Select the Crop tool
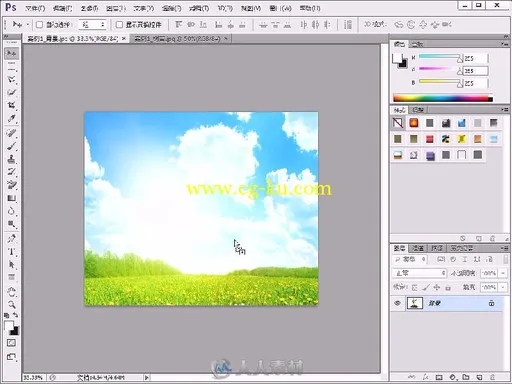 pos(12,105)
